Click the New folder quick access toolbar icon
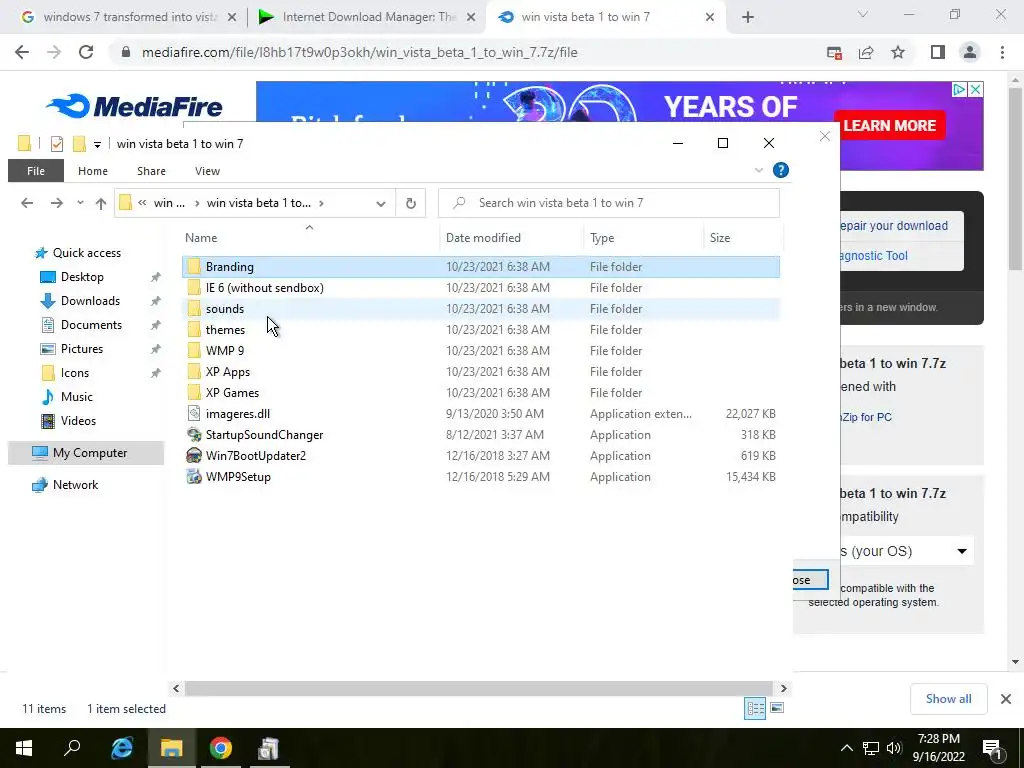 tap(79, 144)
